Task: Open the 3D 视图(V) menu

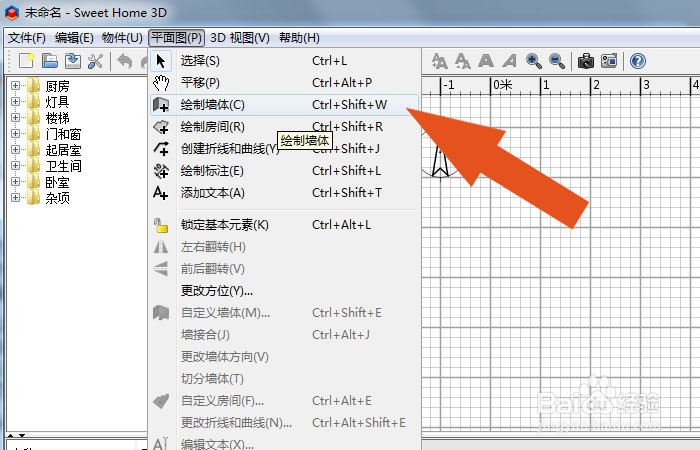Action: pyautogui.click(x=240, y=38)
